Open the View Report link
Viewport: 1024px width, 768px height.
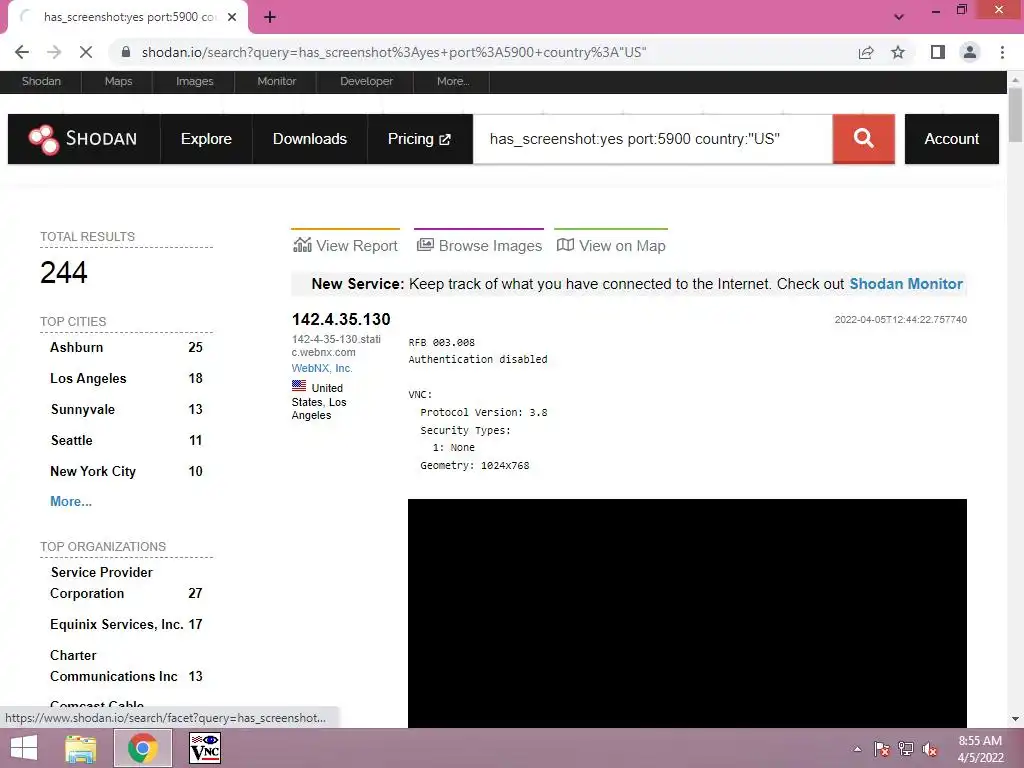coord(345,245)
